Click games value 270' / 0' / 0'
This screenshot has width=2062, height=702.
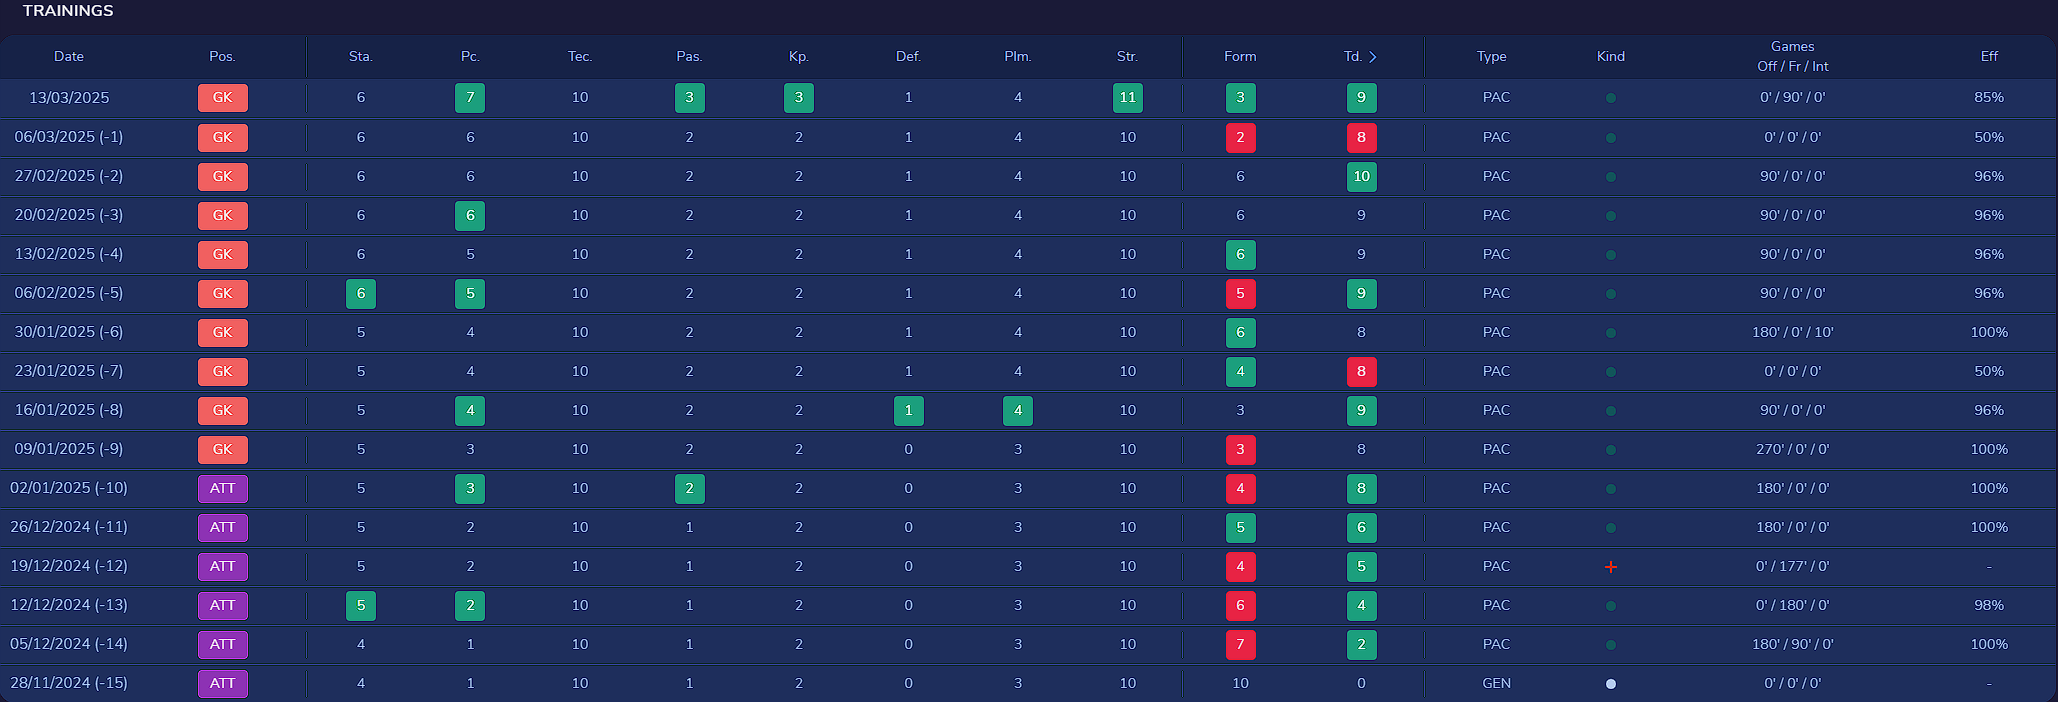pos(1792,449)
